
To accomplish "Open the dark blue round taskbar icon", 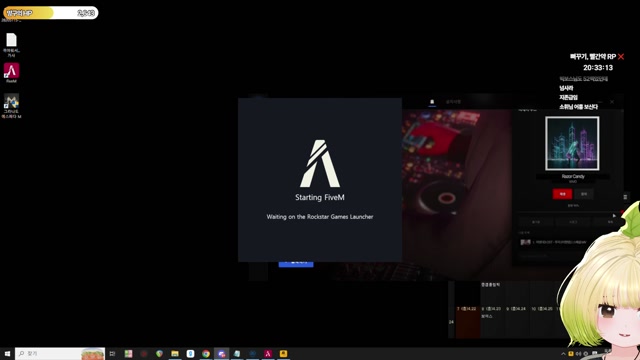I will click(x=252, y=354).
